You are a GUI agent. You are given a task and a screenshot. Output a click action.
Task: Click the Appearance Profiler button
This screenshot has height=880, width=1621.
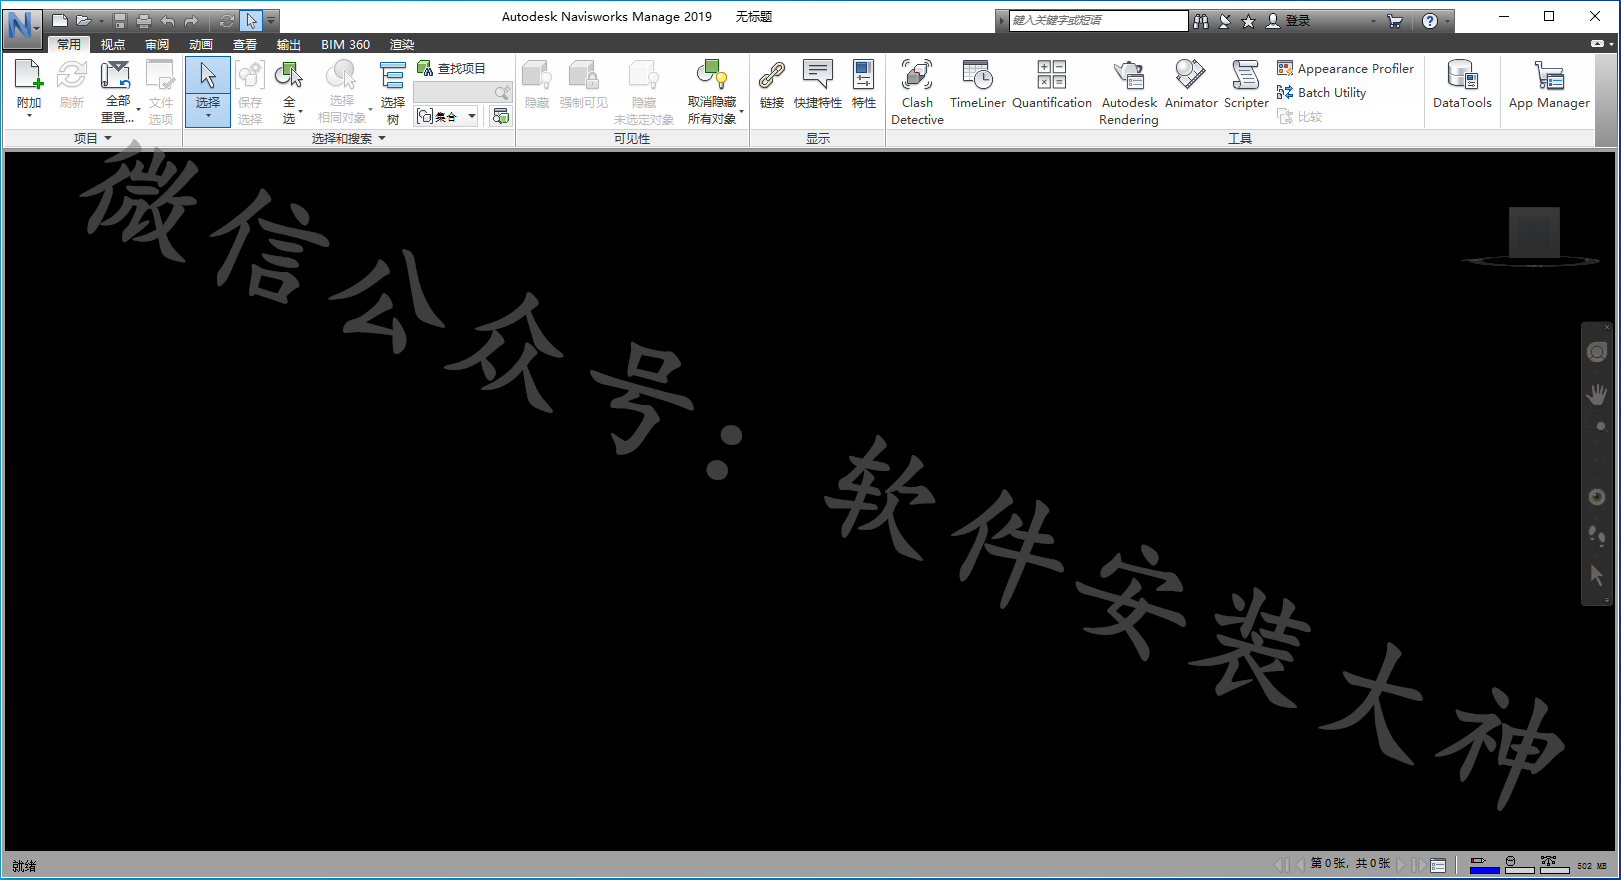tap(1345, 68)
